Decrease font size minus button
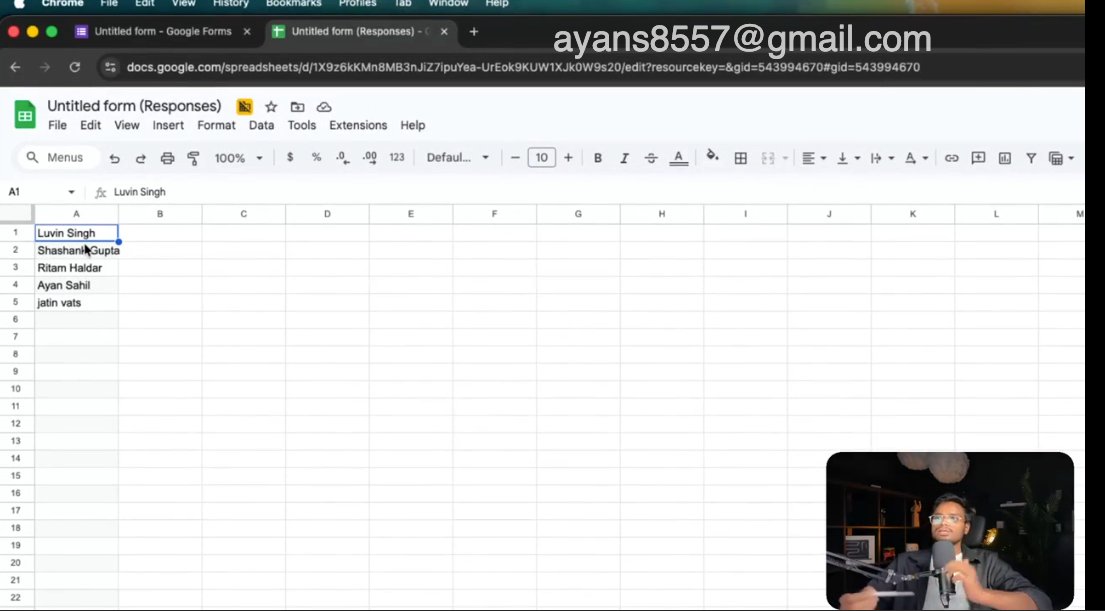Screen dimensions: 1105x611 click(515, 158)
